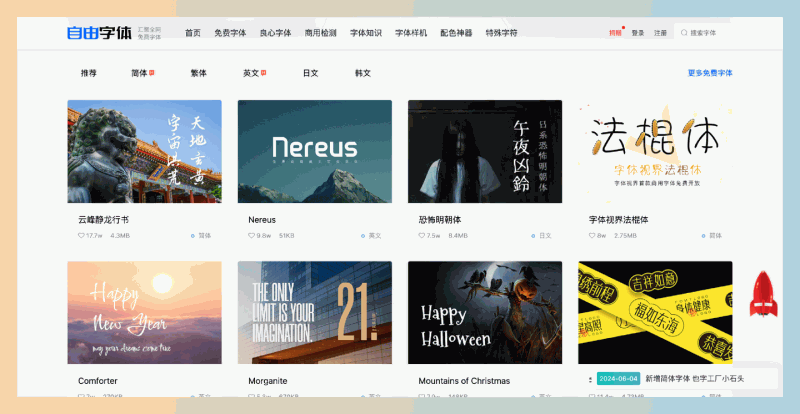Open 首页 in the top navigation
The image size is (800, 414).
click(x=193, y=33)
